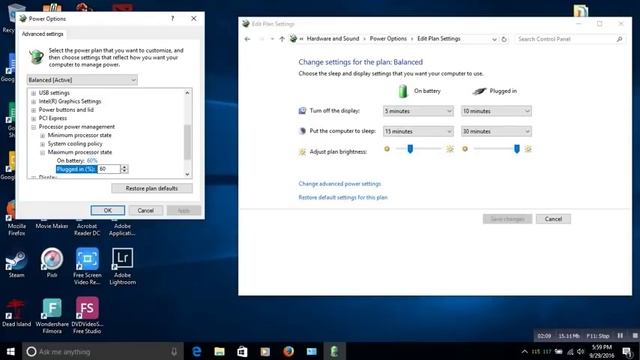
Task: Expand Intel(R) Graphics Settings node
Action: click(x=33, y=102)
